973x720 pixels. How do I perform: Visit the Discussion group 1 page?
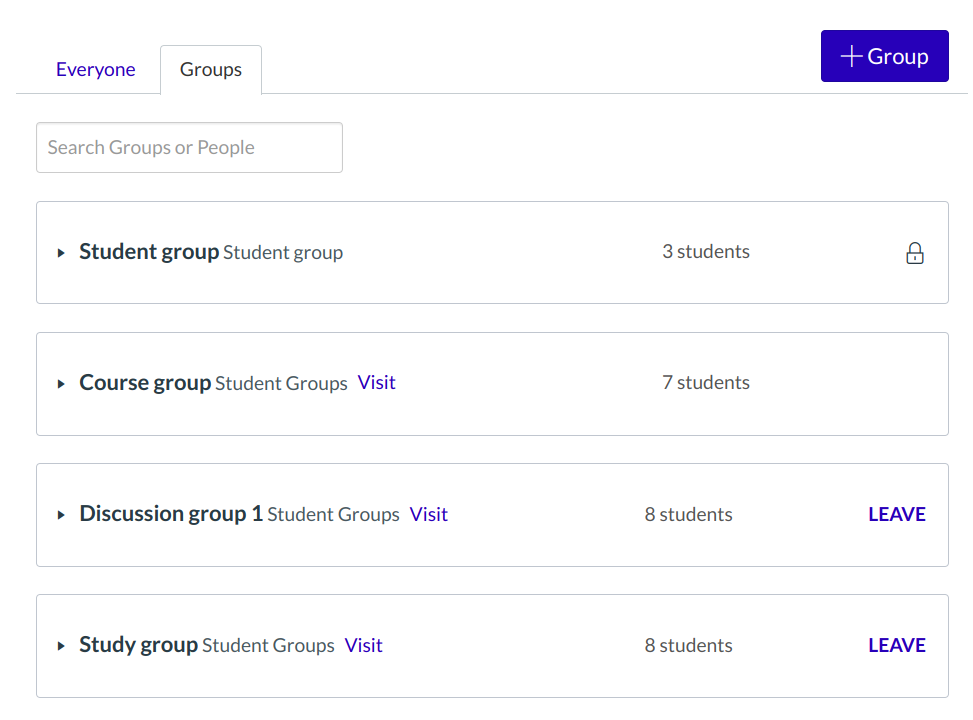[x=428, y=514]
